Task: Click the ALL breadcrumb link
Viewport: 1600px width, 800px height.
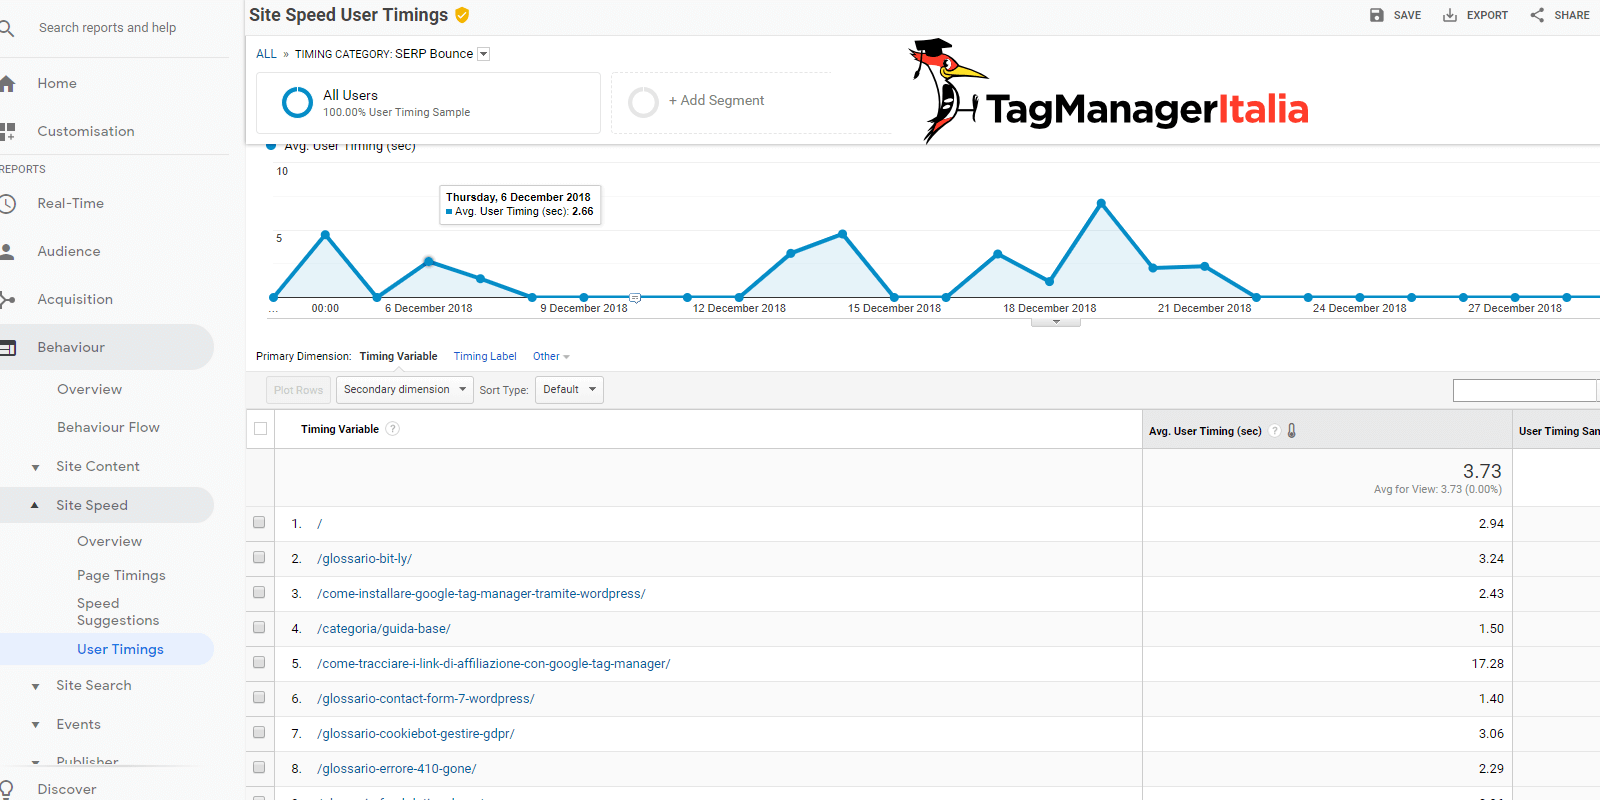Action: click(x=266, y=54)
